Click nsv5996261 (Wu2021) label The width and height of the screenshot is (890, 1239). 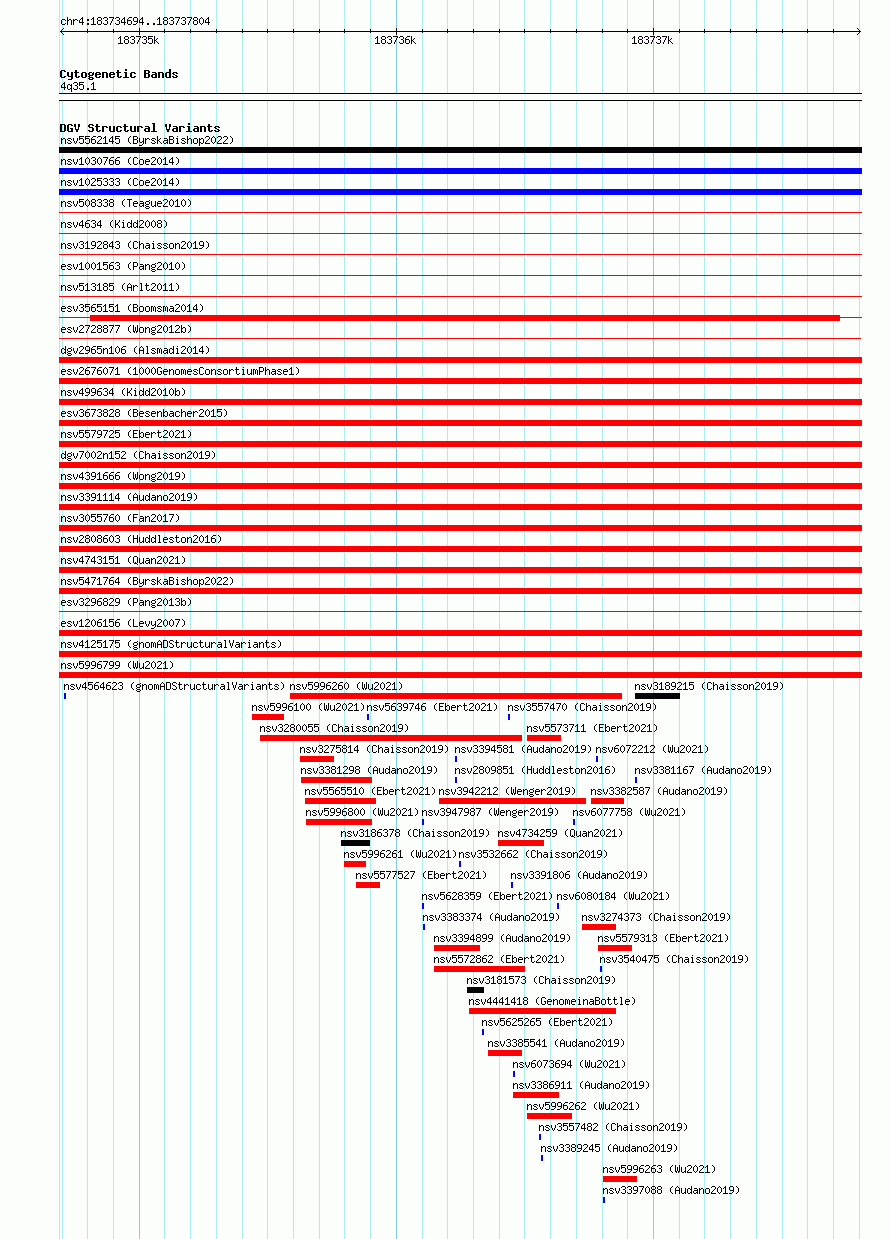(400, 855)
